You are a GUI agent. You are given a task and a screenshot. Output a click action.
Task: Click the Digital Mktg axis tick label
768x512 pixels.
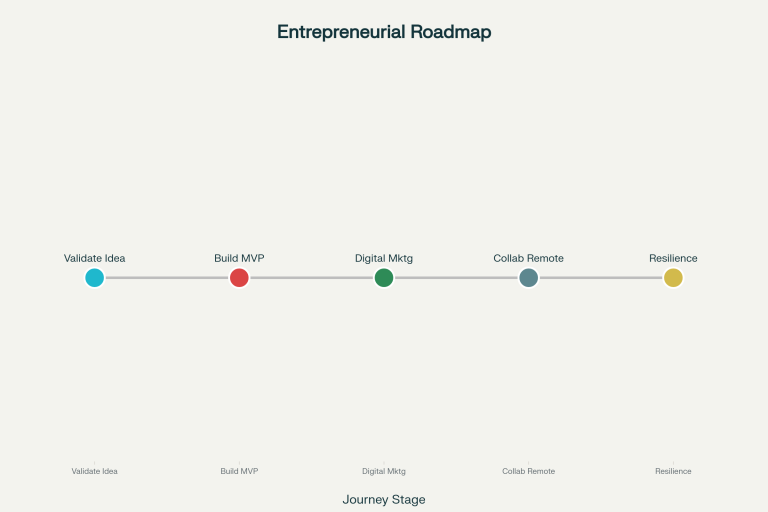coord(384,471)
